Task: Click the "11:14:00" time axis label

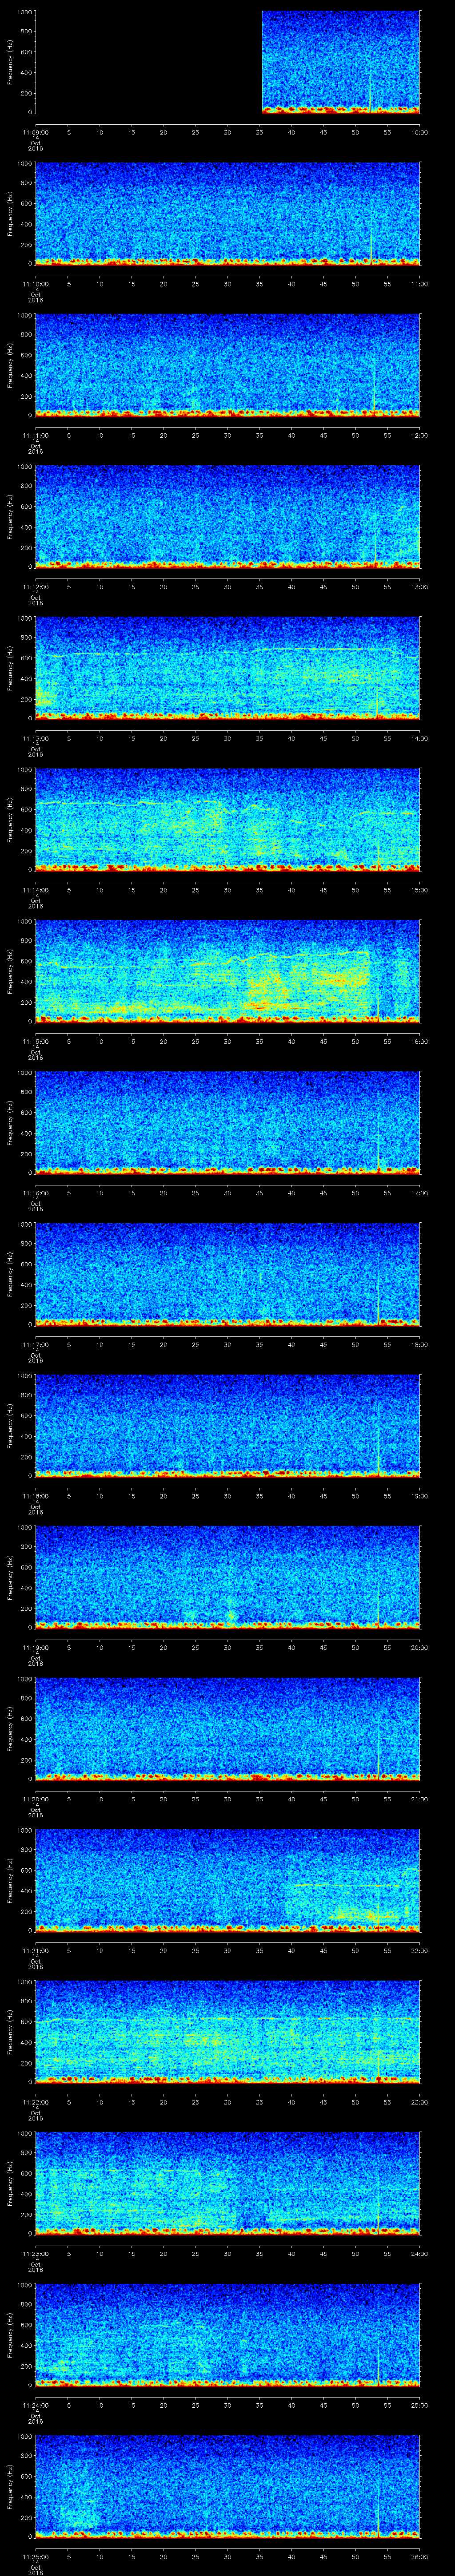Action: (35, 890)
